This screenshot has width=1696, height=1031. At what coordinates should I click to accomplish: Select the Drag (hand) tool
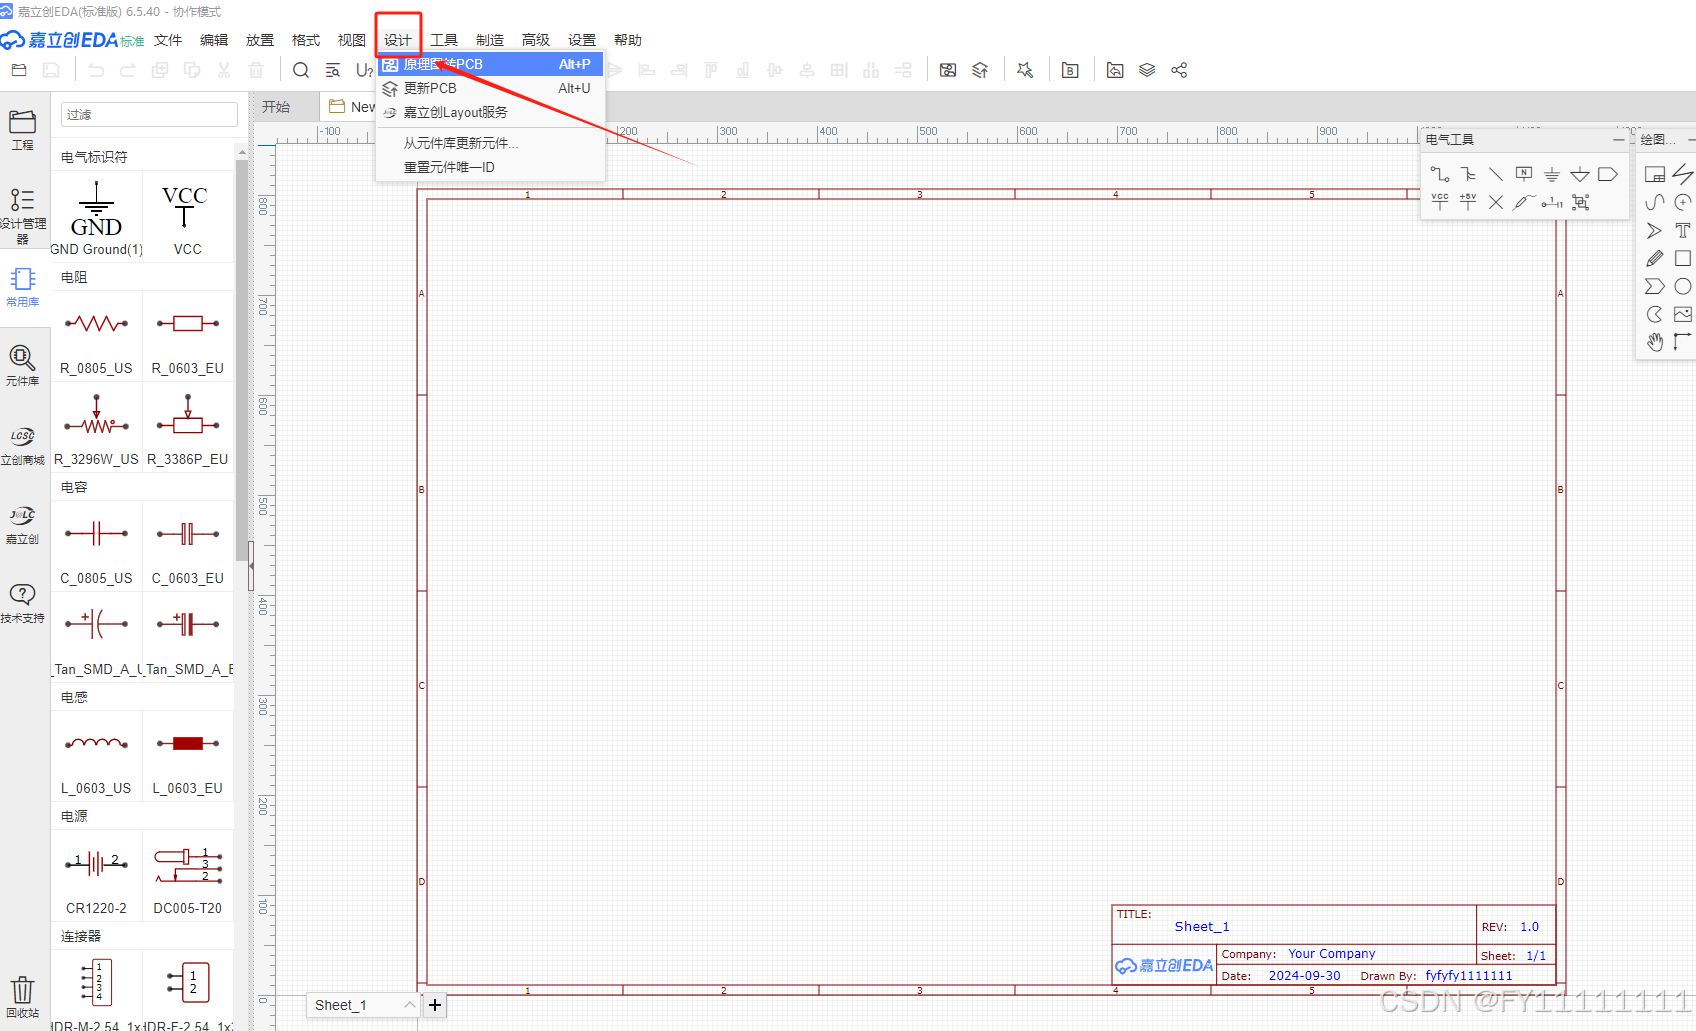(1655, 342)
